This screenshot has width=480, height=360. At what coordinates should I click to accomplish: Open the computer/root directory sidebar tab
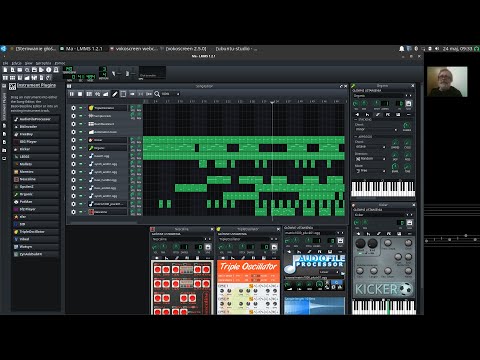pyautogui.click(x=4, y=158)
